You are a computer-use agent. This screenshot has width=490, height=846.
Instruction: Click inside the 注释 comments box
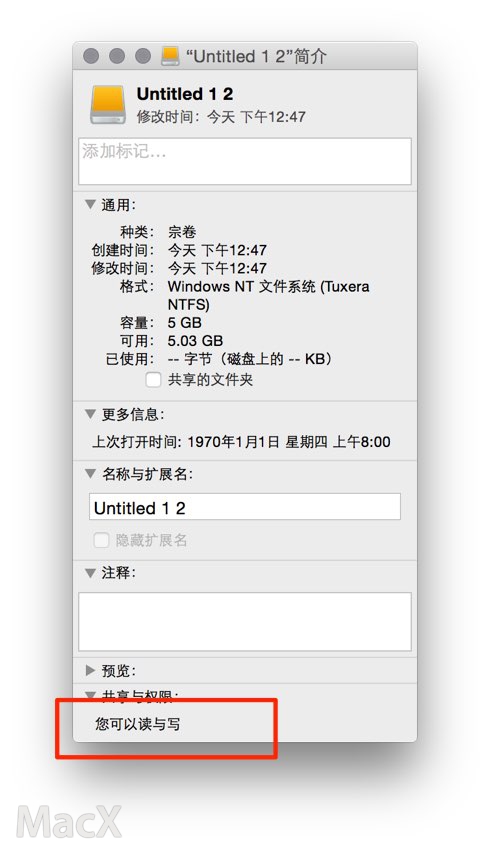[x=245, y=622]
